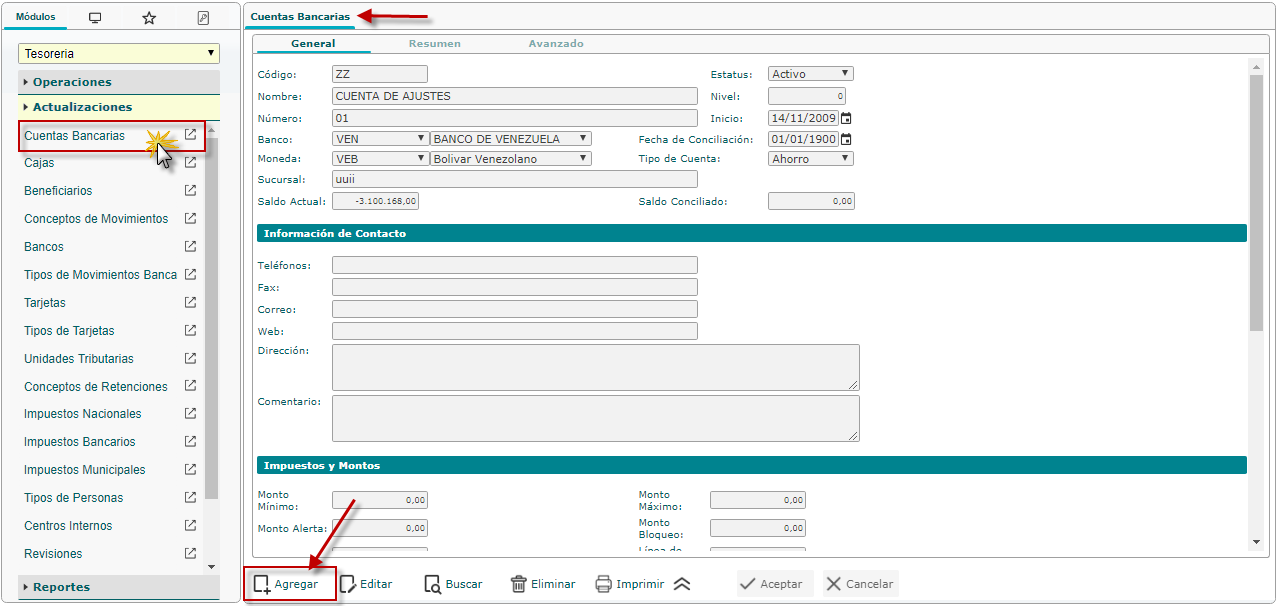The width and height of the screenshot is (1279, 606).
Task: Open Cuentas Bancarias menu entry
Action: coord(75,135)
